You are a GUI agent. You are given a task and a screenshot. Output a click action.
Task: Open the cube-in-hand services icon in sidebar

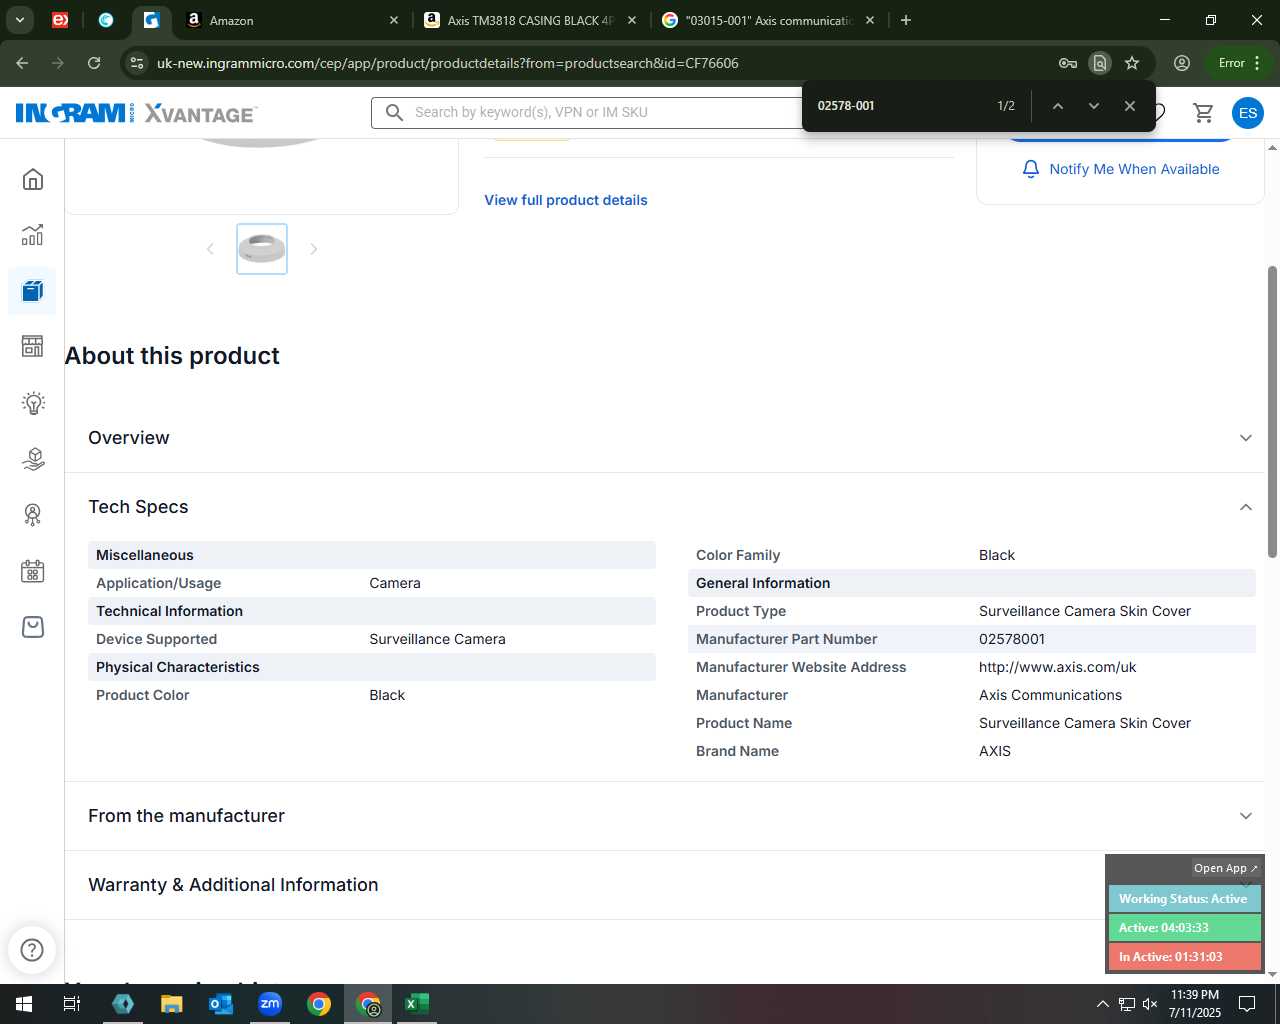click(x=33, y=459)
